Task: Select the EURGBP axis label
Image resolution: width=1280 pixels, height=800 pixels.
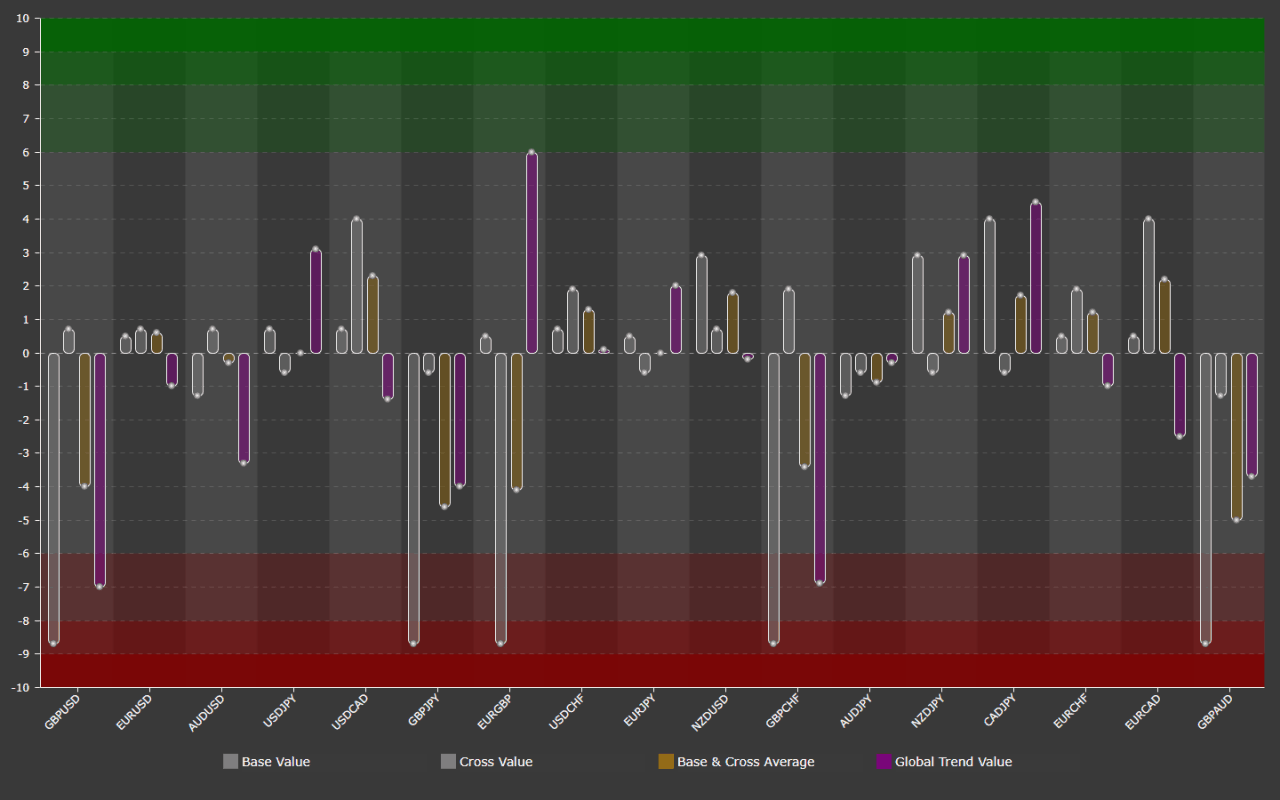Action: [493, 712]
